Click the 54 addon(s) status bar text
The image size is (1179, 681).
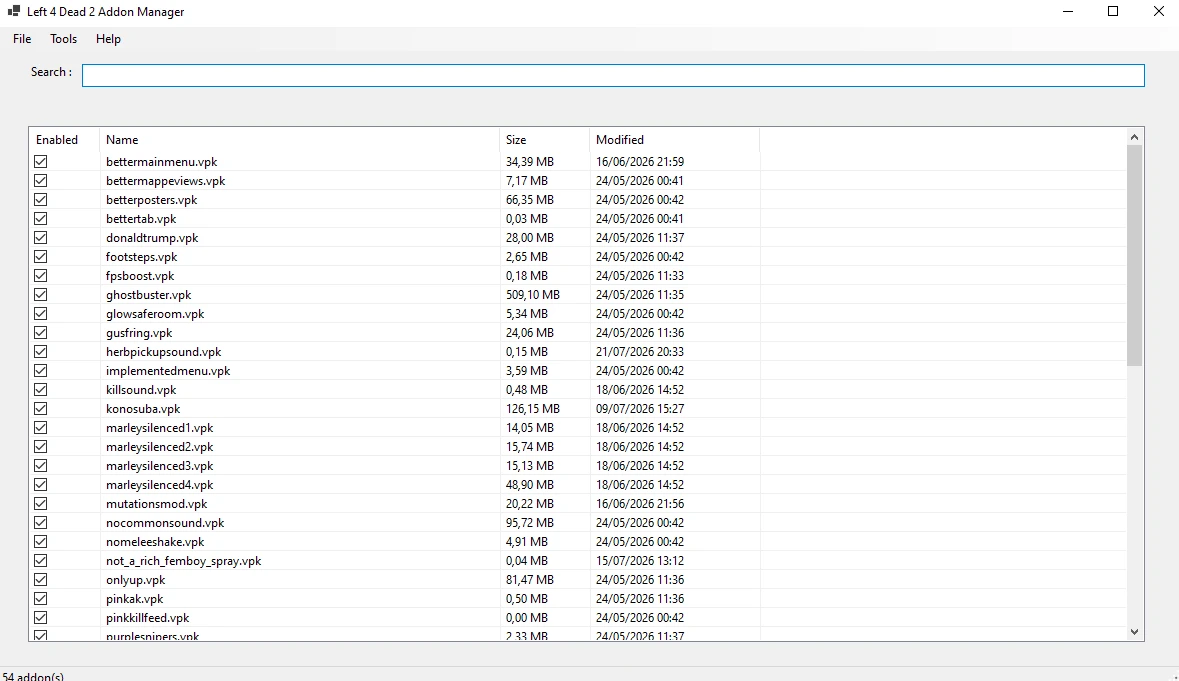click(33, 676)
